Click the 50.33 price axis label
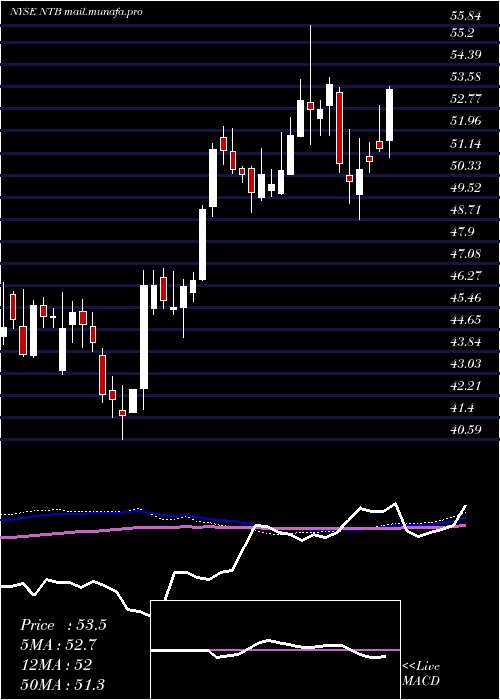 point(466,166)
